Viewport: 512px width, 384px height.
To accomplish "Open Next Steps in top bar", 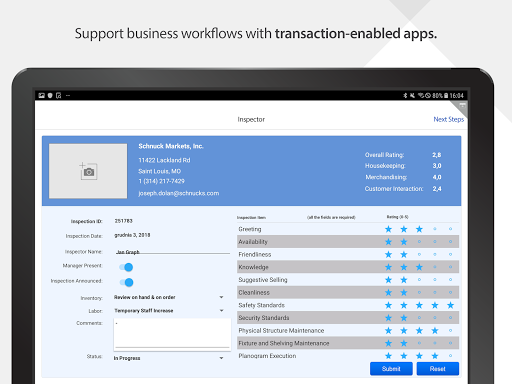I will [448, 119].
